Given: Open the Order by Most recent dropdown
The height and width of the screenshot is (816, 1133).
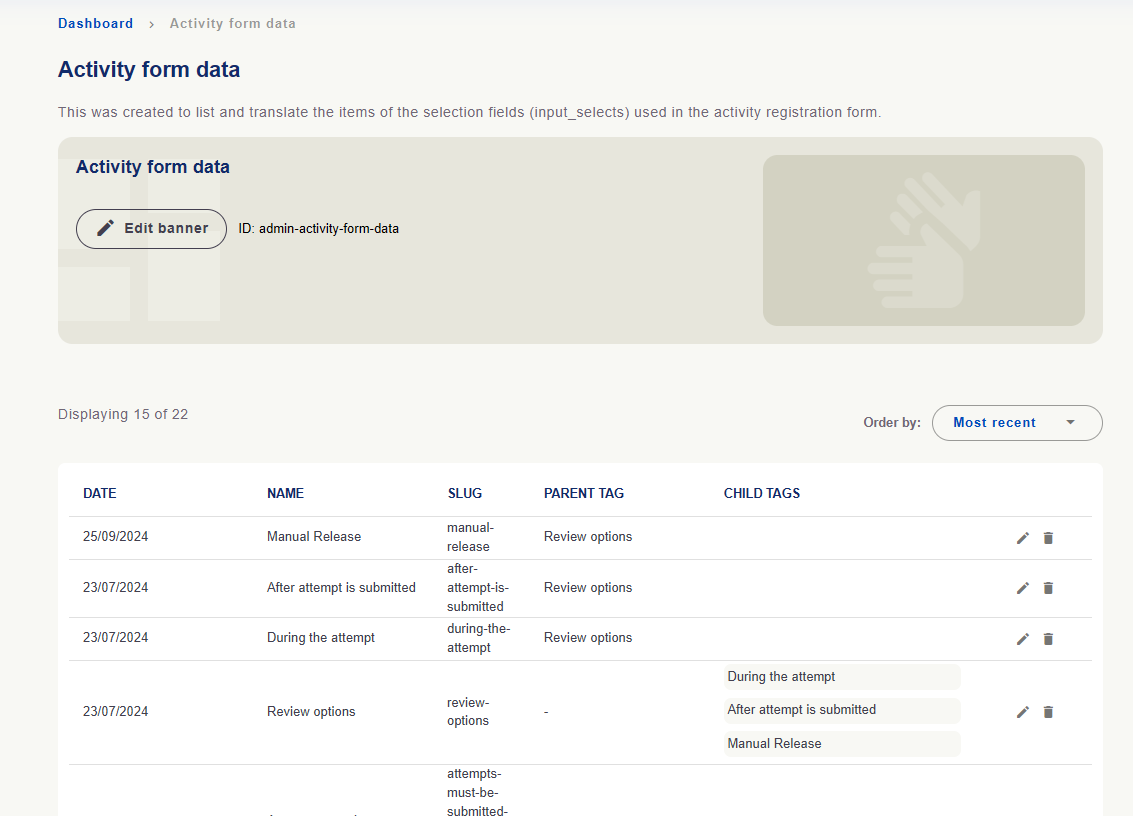Looking at the screenshot, I should tap(1017, 423).
